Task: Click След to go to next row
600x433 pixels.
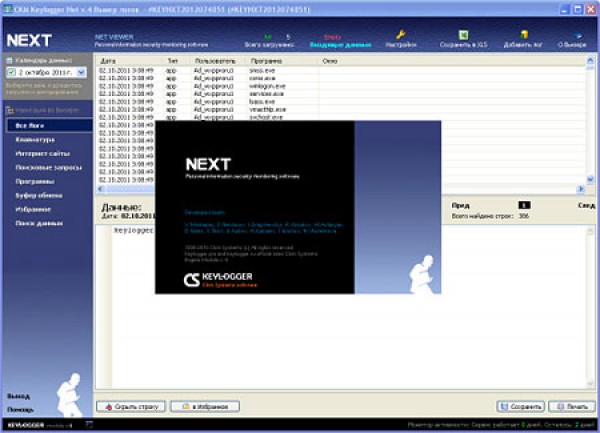Action: pyautogui.click(x=586, y=205)
